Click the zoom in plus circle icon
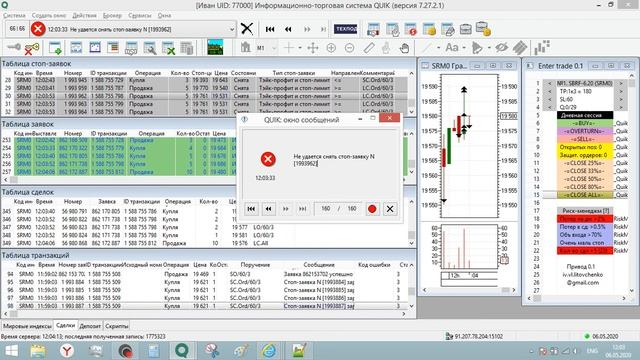The image size is (640, 360). click(x=331, y=48)
